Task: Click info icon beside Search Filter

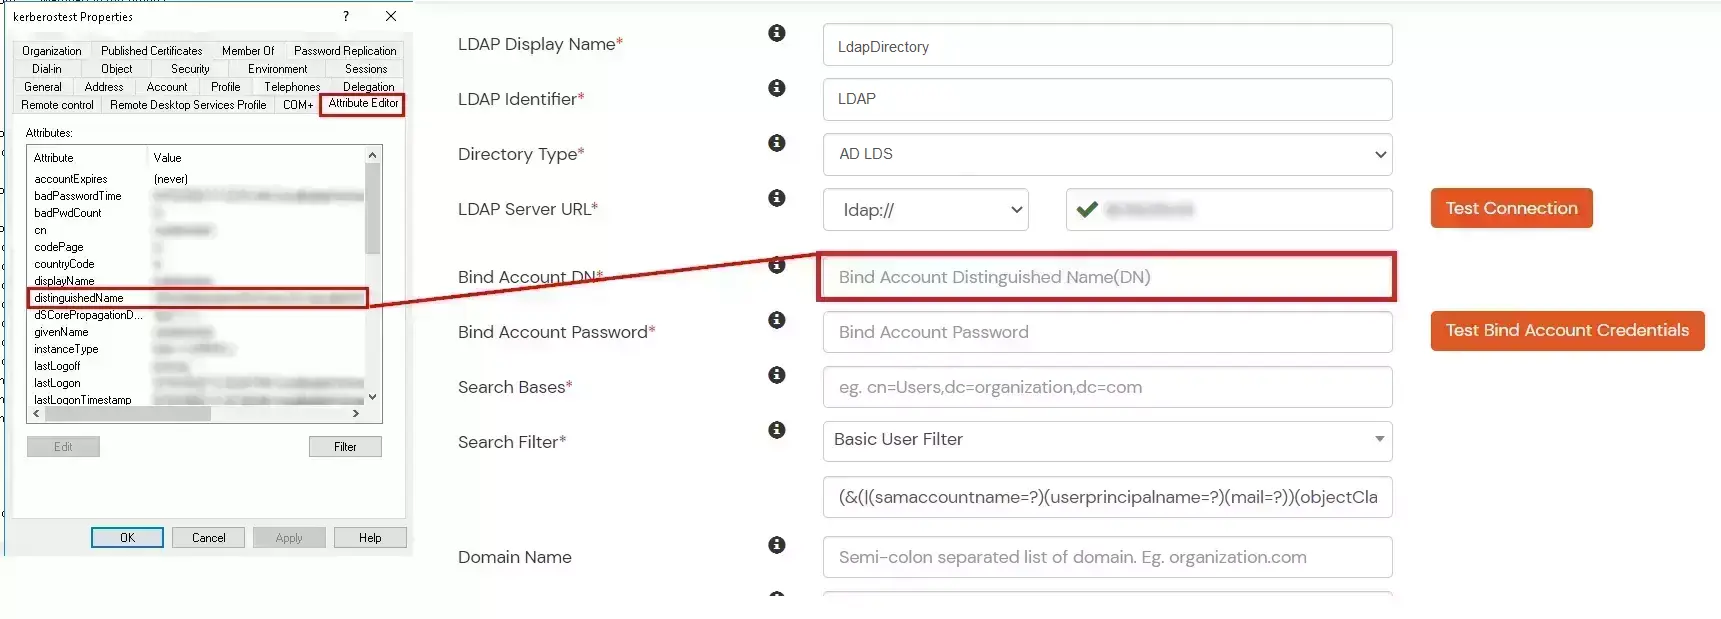Action: [x=776, y=430]
